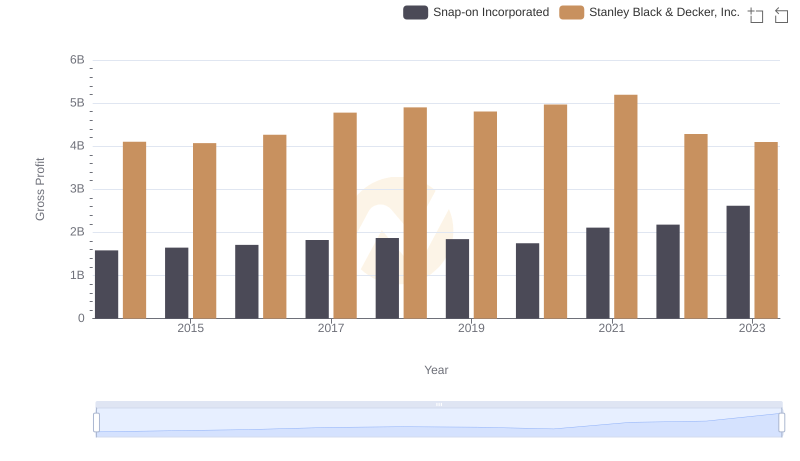Click the 2021 Snap-on Incorporated bar
This screenshot has width=800, height=461.
[597, 273]
